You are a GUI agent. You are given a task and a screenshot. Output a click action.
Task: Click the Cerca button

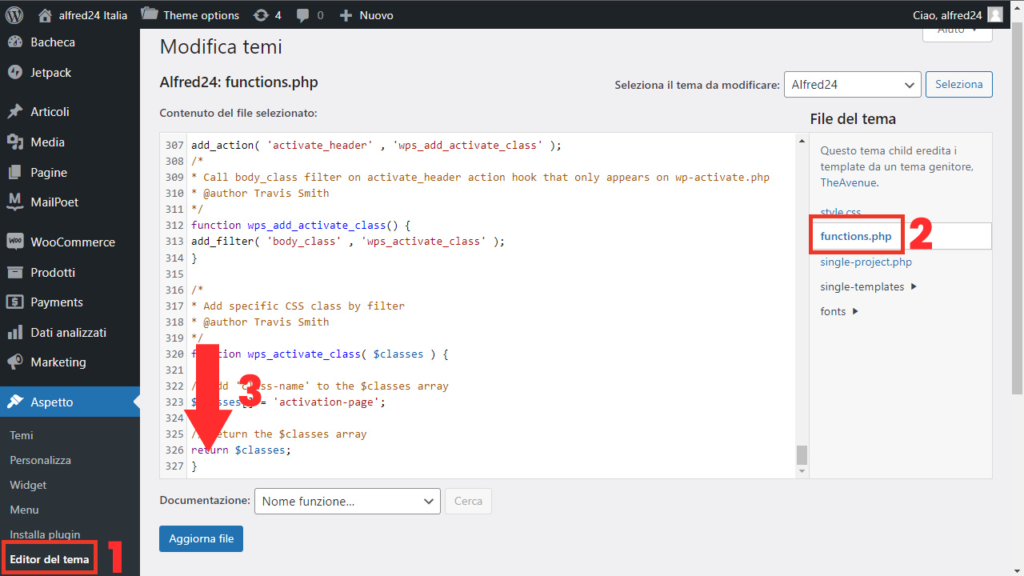click(x=468, y=501)
